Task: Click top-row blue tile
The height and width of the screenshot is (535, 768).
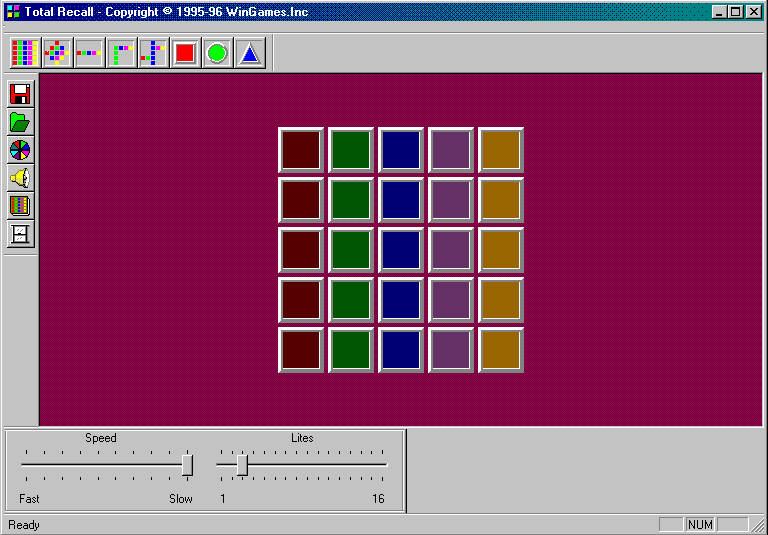Action: [x=401, y=150]
